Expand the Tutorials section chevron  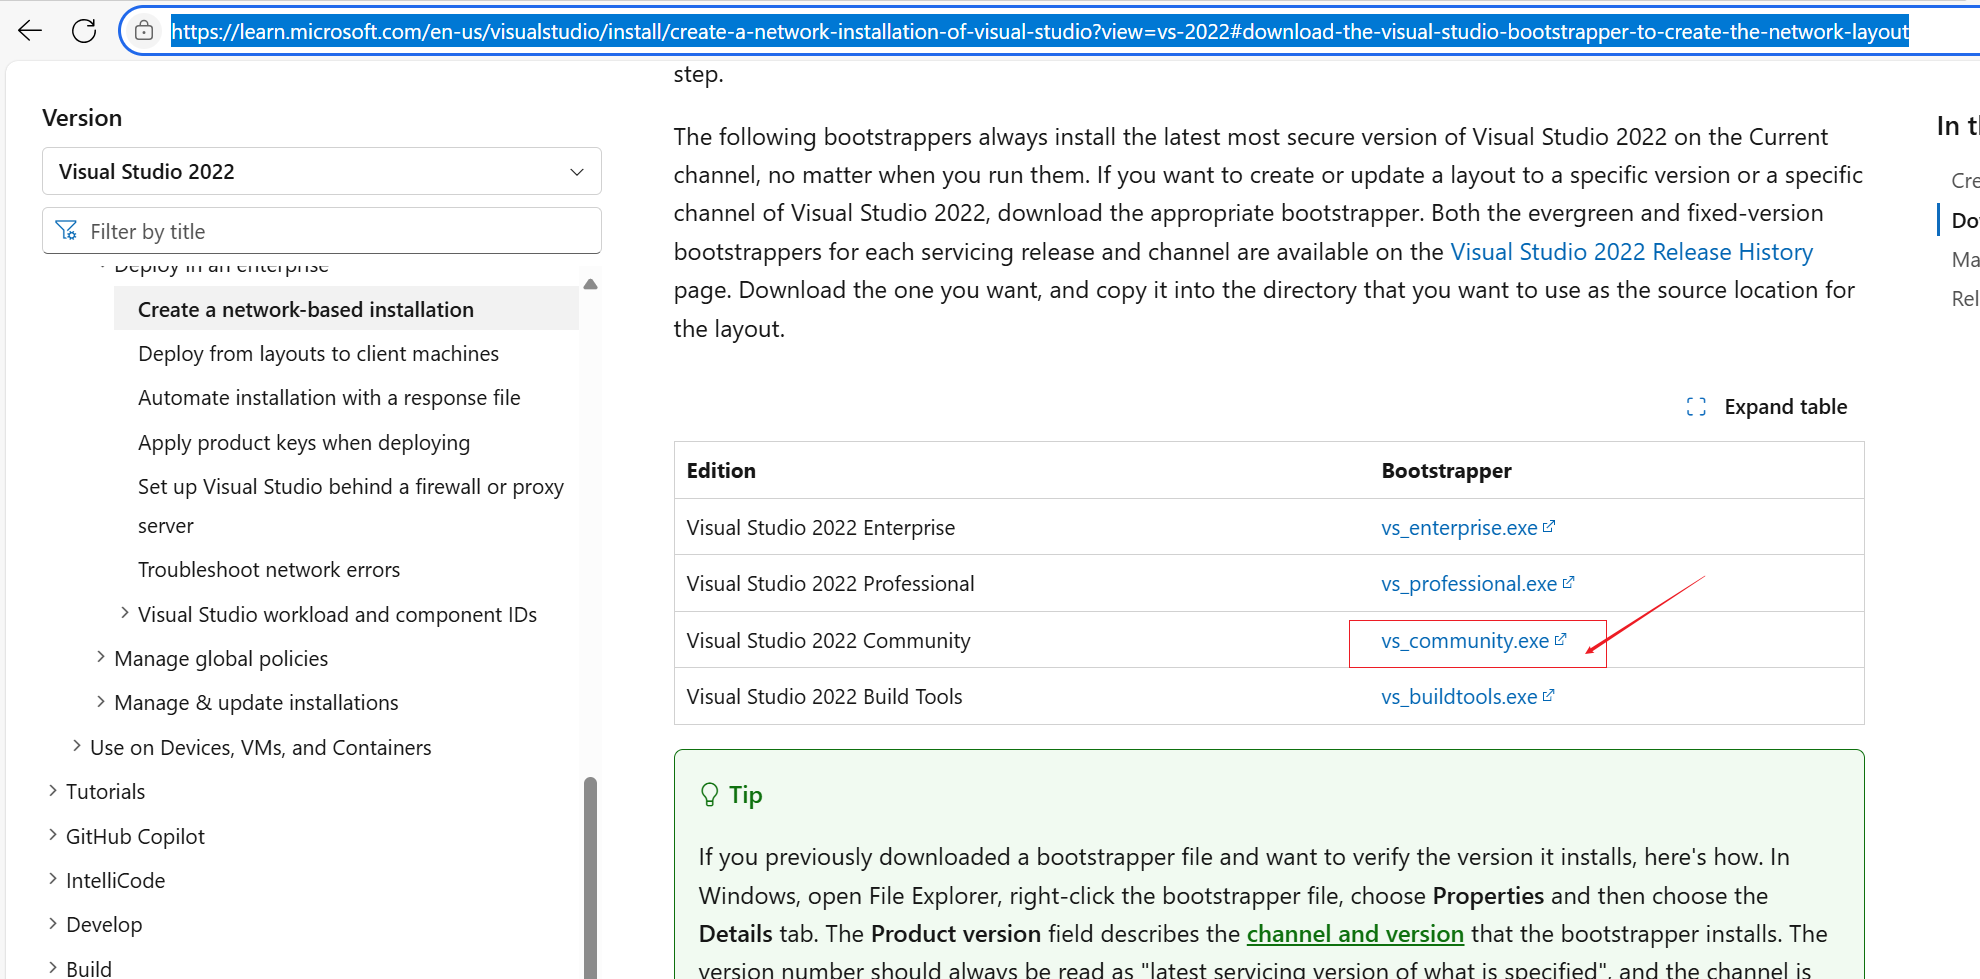pyautogui.click(x=53, y=790)
